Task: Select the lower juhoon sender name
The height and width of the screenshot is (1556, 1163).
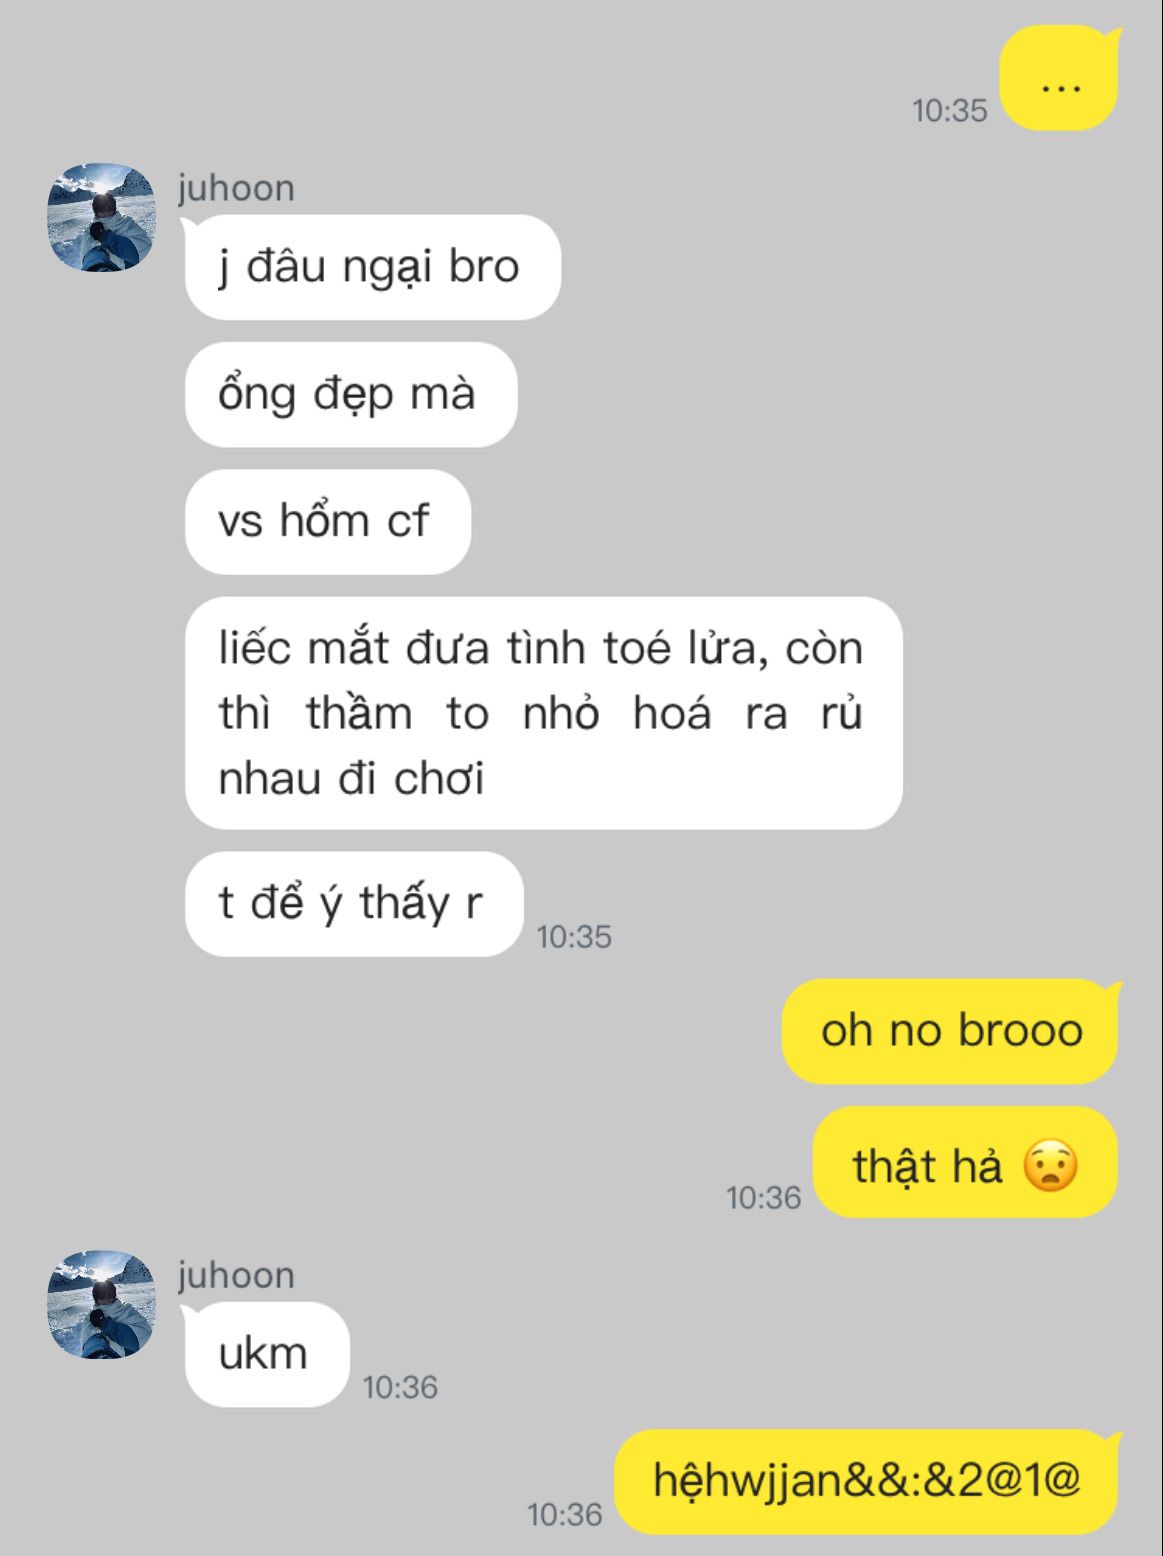Action: [236, 1275]
